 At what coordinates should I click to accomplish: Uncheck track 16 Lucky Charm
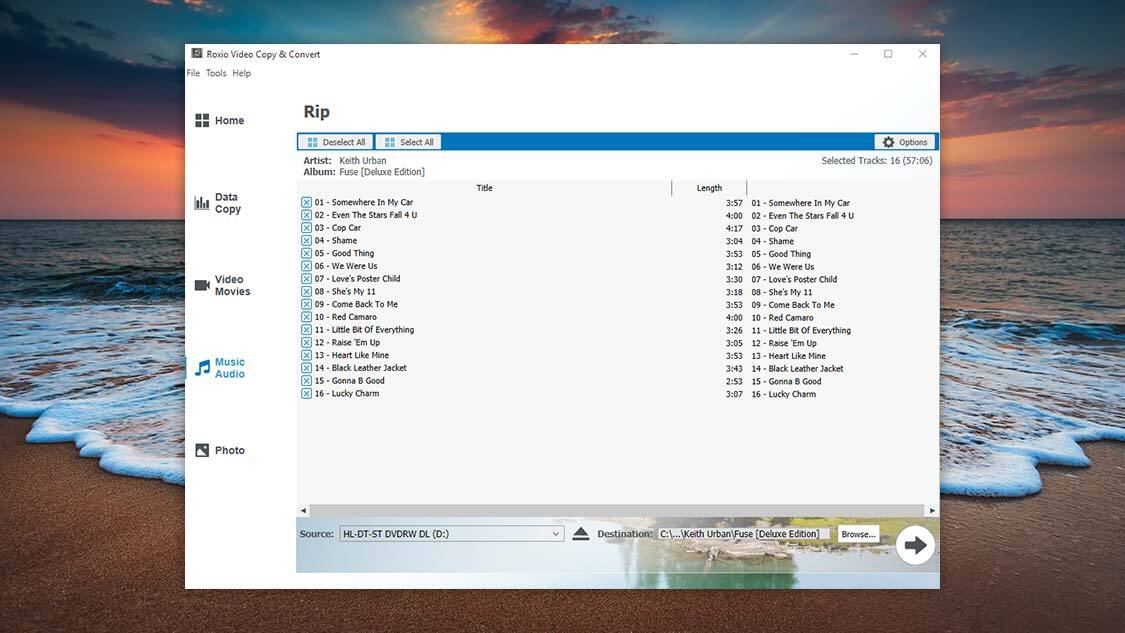(x=307, y=394)
